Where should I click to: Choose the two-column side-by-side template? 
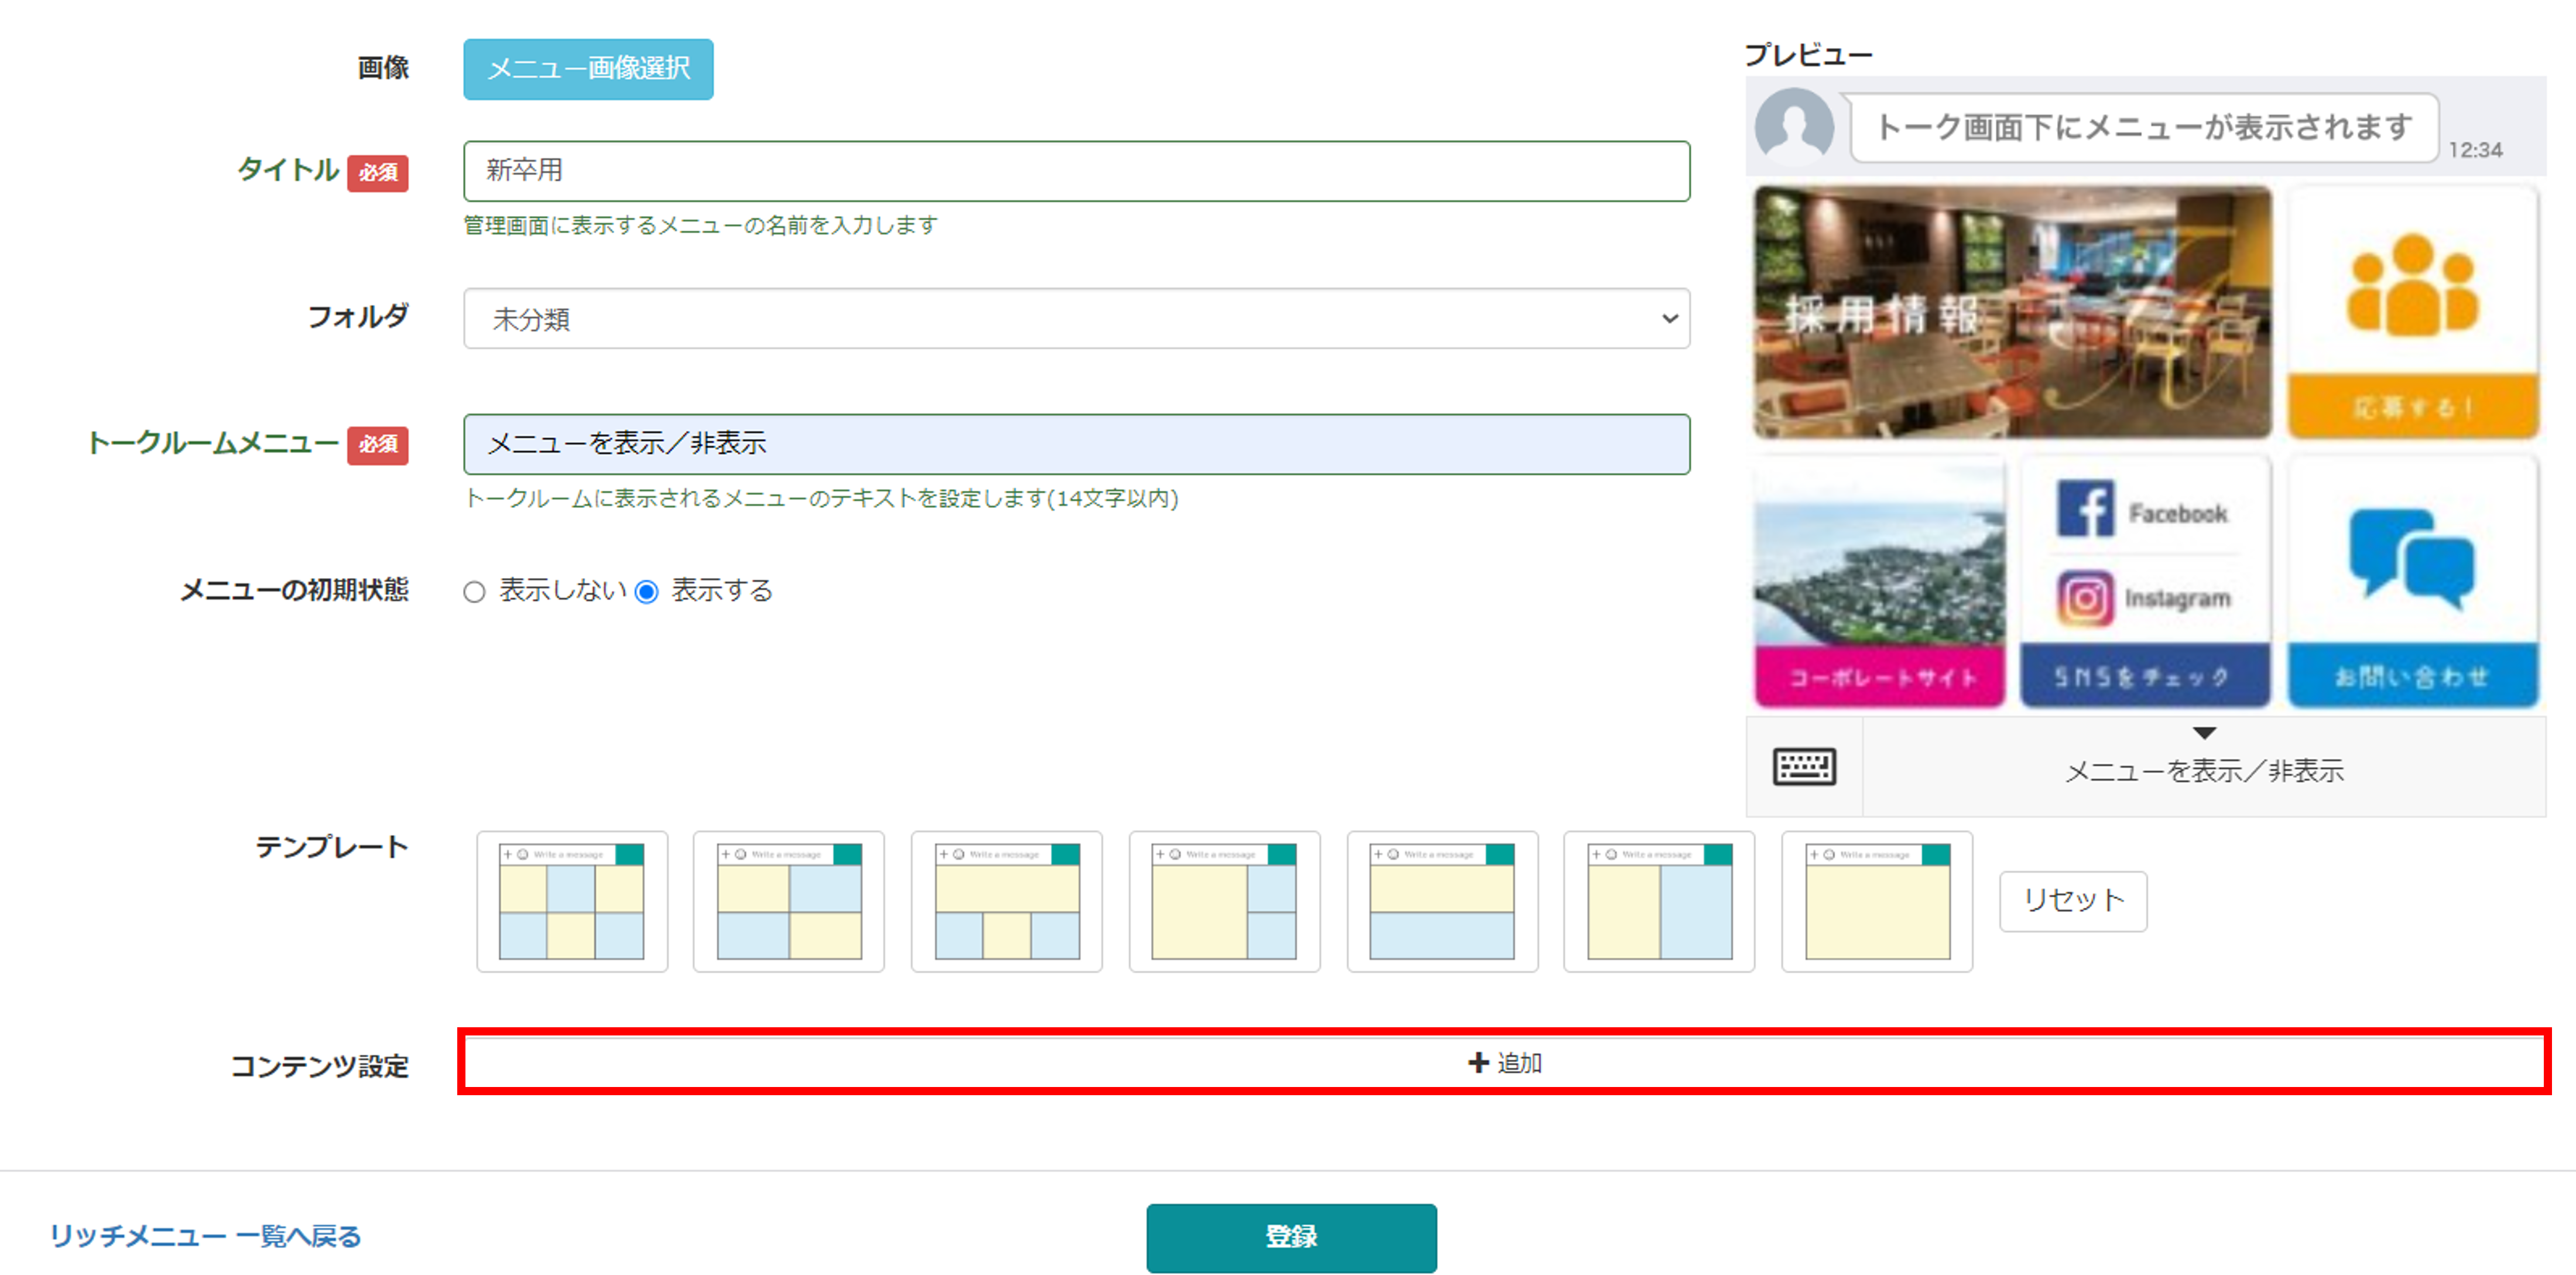click(1659, 901)
